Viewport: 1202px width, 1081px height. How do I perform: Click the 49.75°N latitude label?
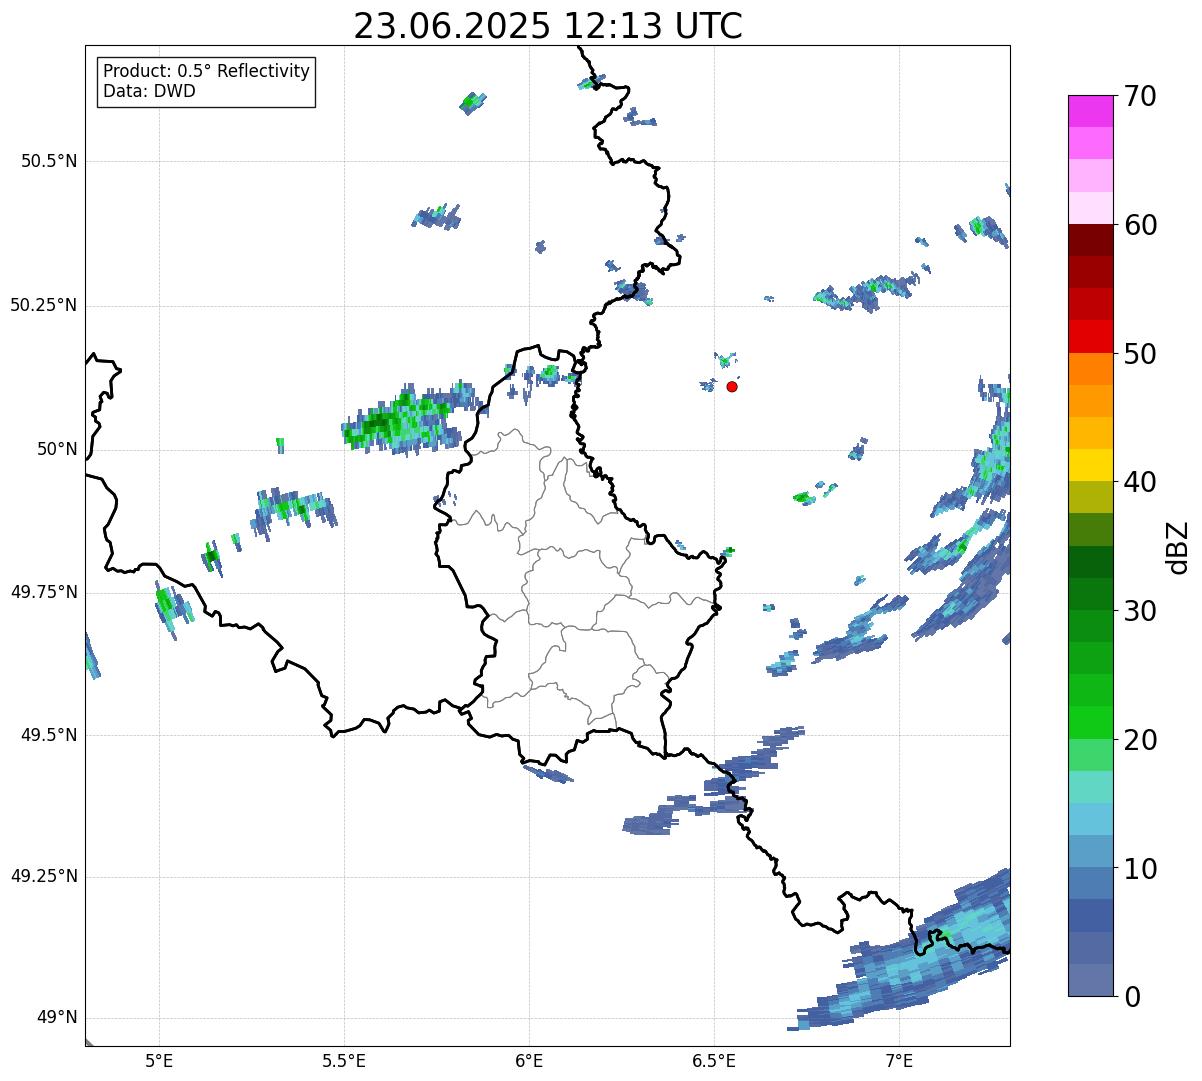(44, 592)
